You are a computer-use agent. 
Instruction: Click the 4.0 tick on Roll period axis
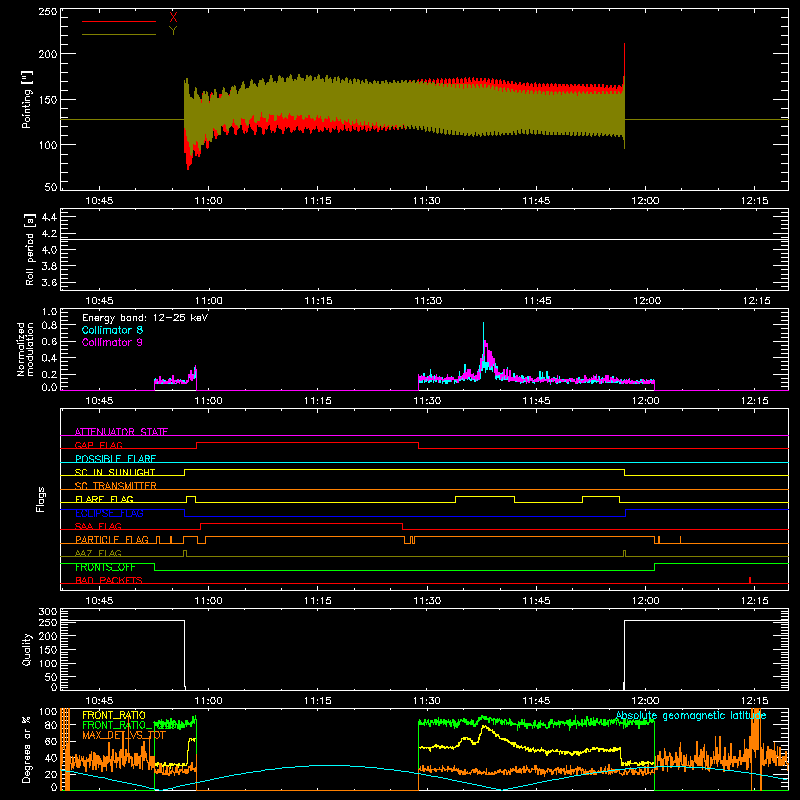(x=49, y=249)
